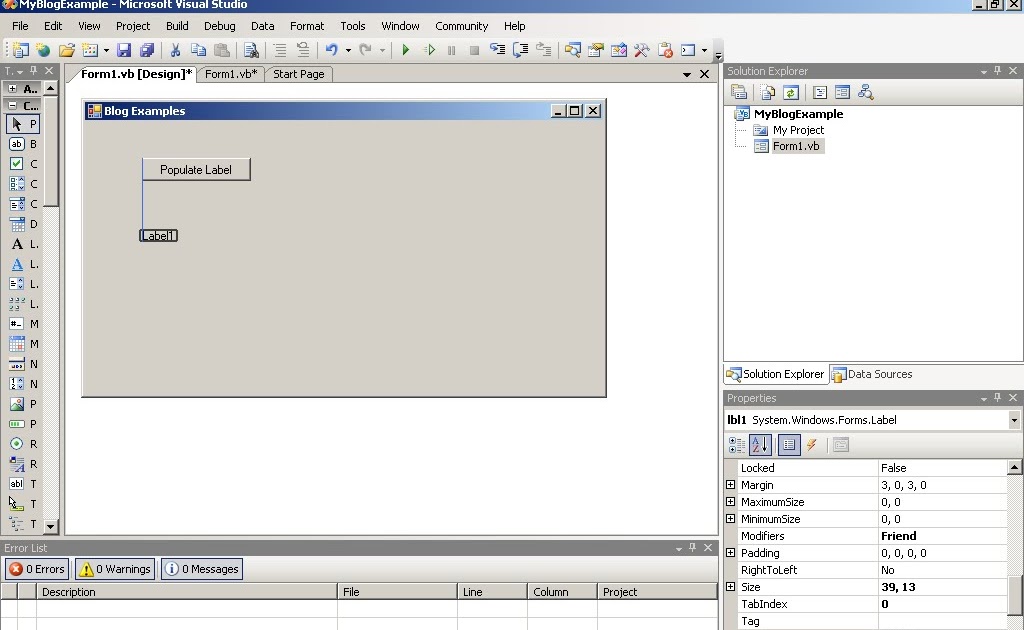Click the Properties grid scroll up arrow
This screenshot has width=1024, height=630.
[1014, 467]
